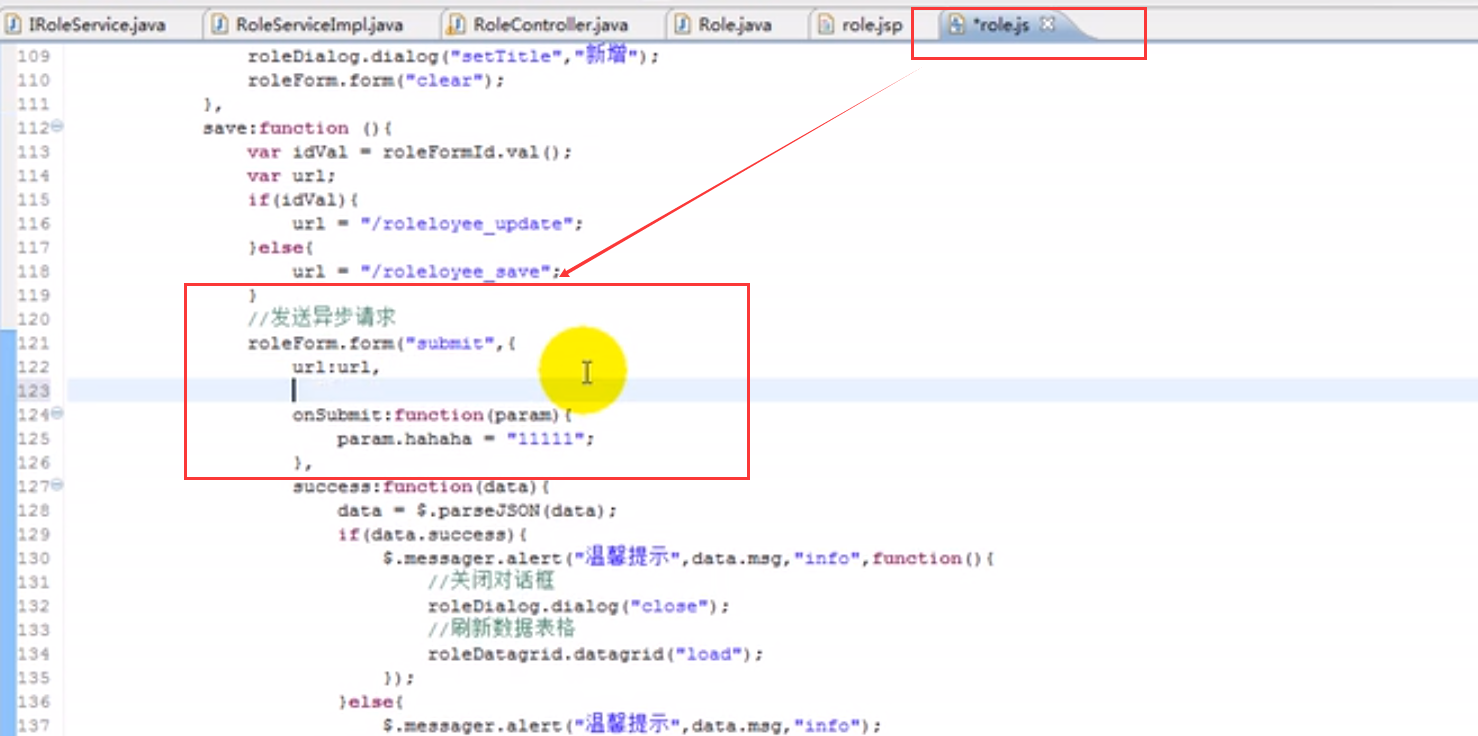
Task: Click the 'if(data.success){' line
Action: pyautogui.click(x=432, y=534)
